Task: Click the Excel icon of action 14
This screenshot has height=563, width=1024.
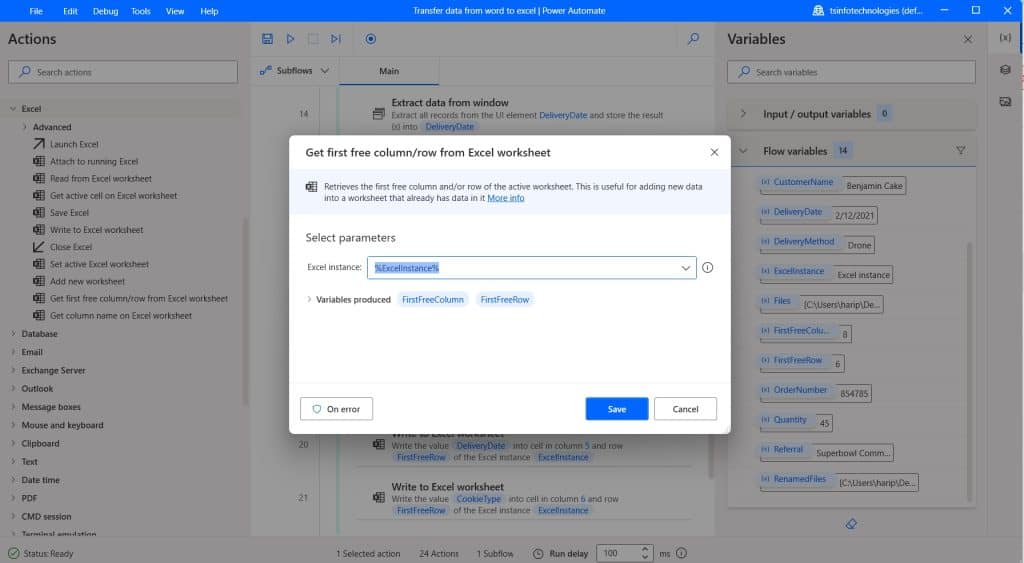Action: pos(378,114)
